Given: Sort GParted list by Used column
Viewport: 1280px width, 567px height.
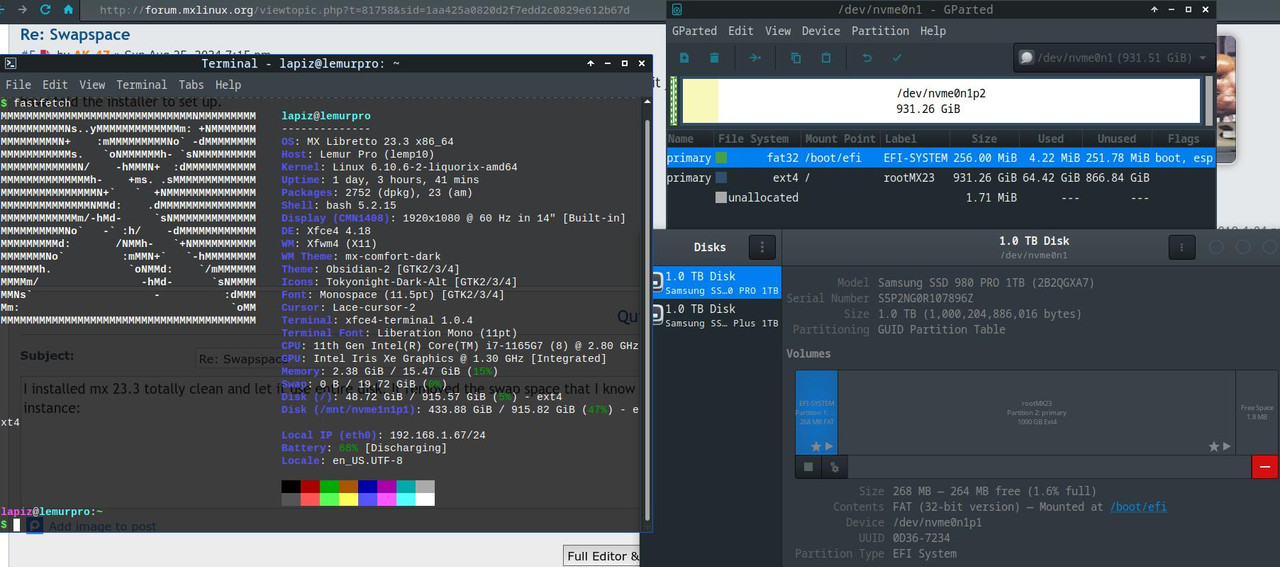Looking at the screenshot, I should [1050, 139].
